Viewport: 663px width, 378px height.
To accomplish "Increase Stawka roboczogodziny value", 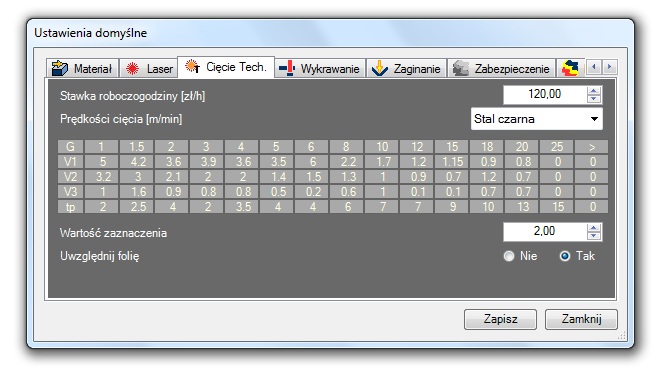I will tap(594, 90).
